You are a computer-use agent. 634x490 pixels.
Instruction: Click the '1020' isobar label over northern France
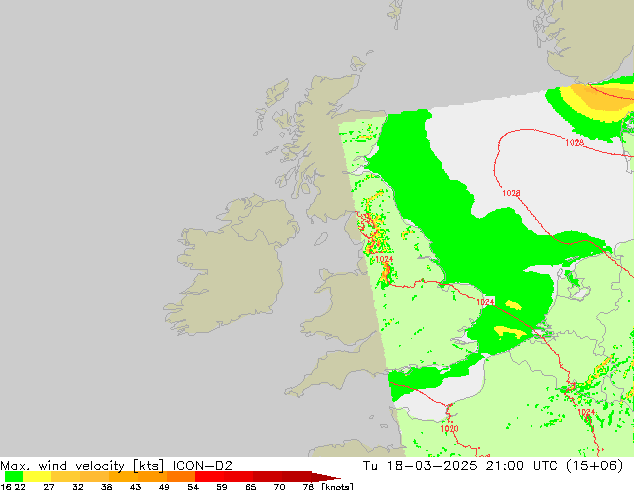tap(449, 429)
